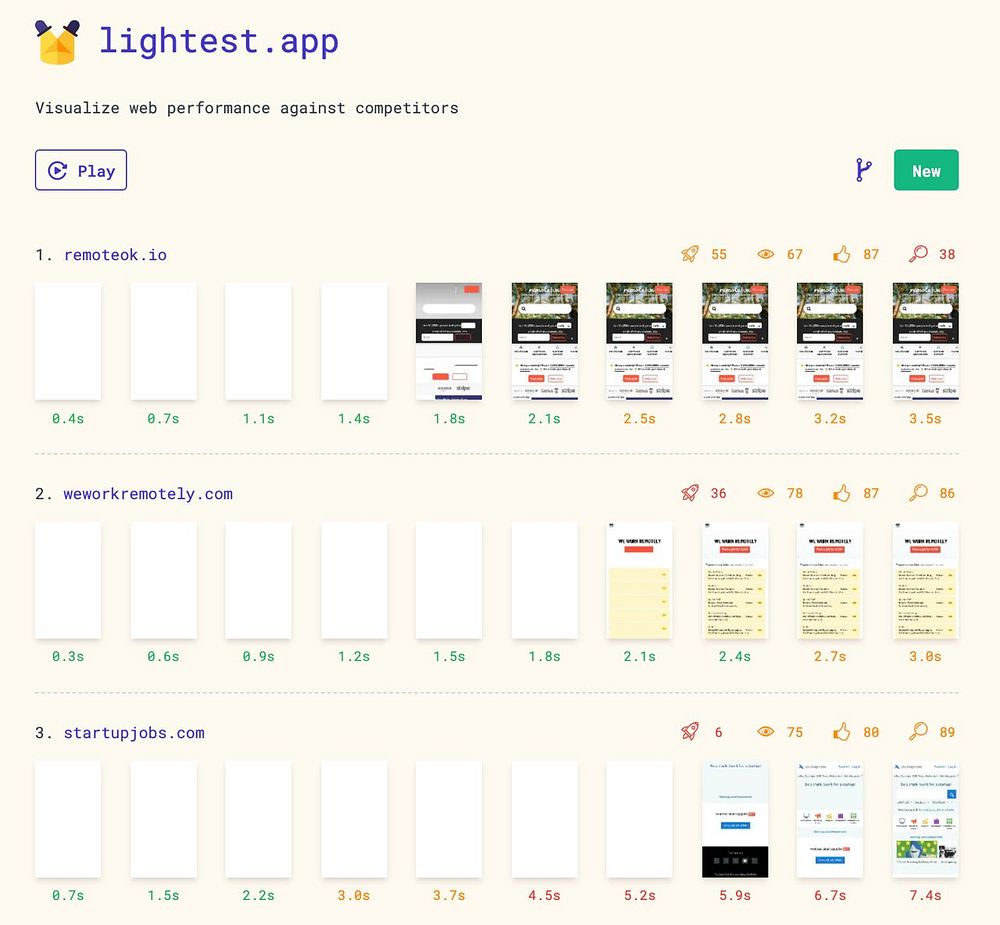The width and height of the screenshot is (1000, 925).
Task: Open the git branch fork icon
Action: coord(864,170)
